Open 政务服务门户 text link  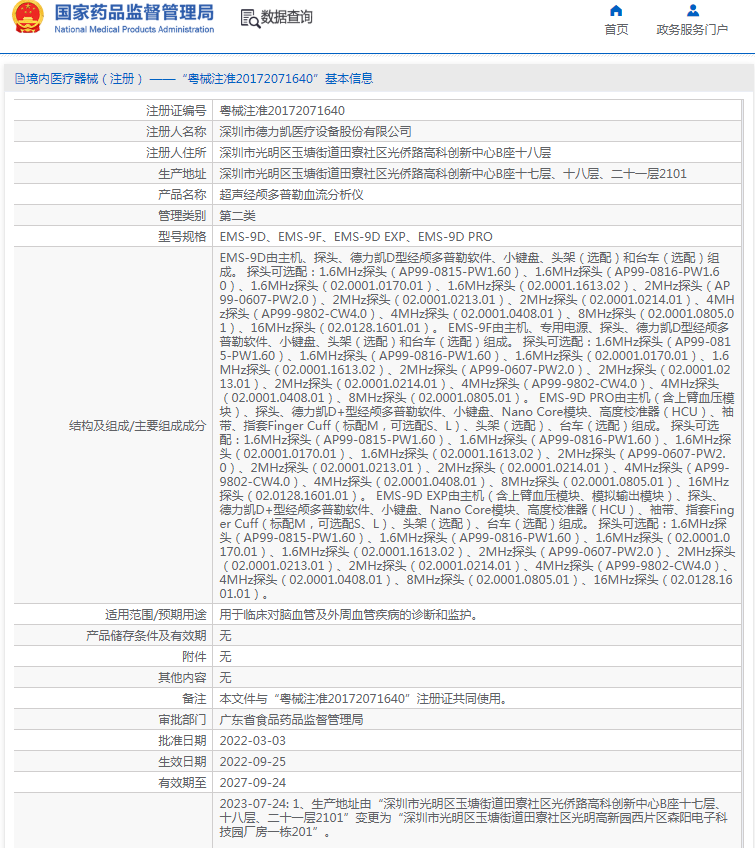pyautogui.click(x=692, y=30)
